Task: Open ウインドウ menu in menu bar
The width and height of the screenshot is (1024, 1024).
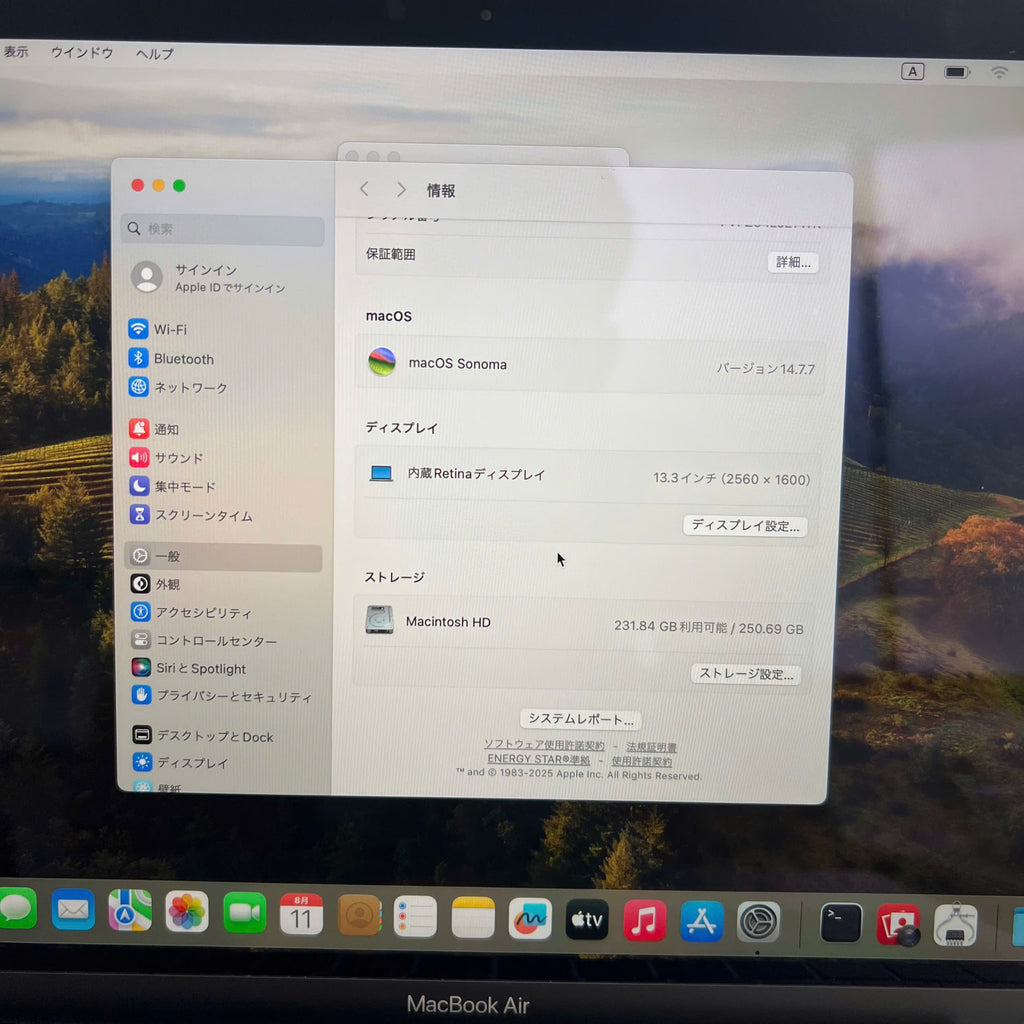Action: point(82,52)
